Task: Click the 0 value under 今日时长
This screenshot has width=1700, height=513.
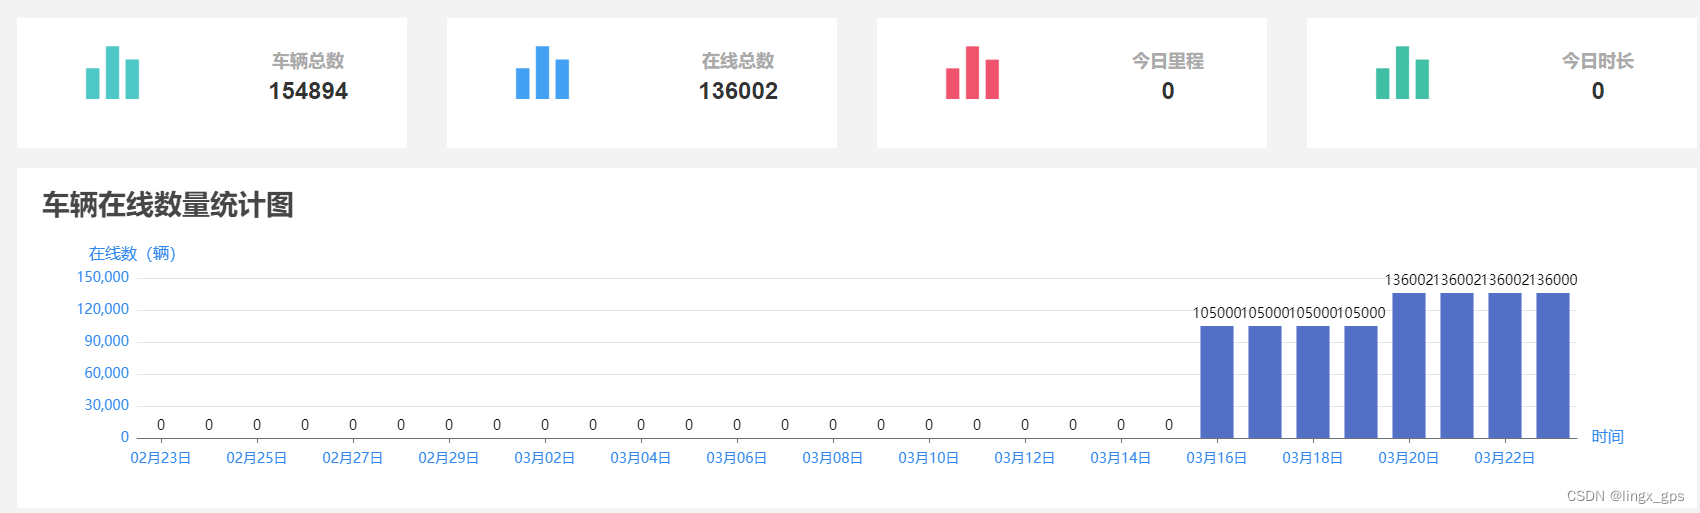Action: tap(1598, 91)
